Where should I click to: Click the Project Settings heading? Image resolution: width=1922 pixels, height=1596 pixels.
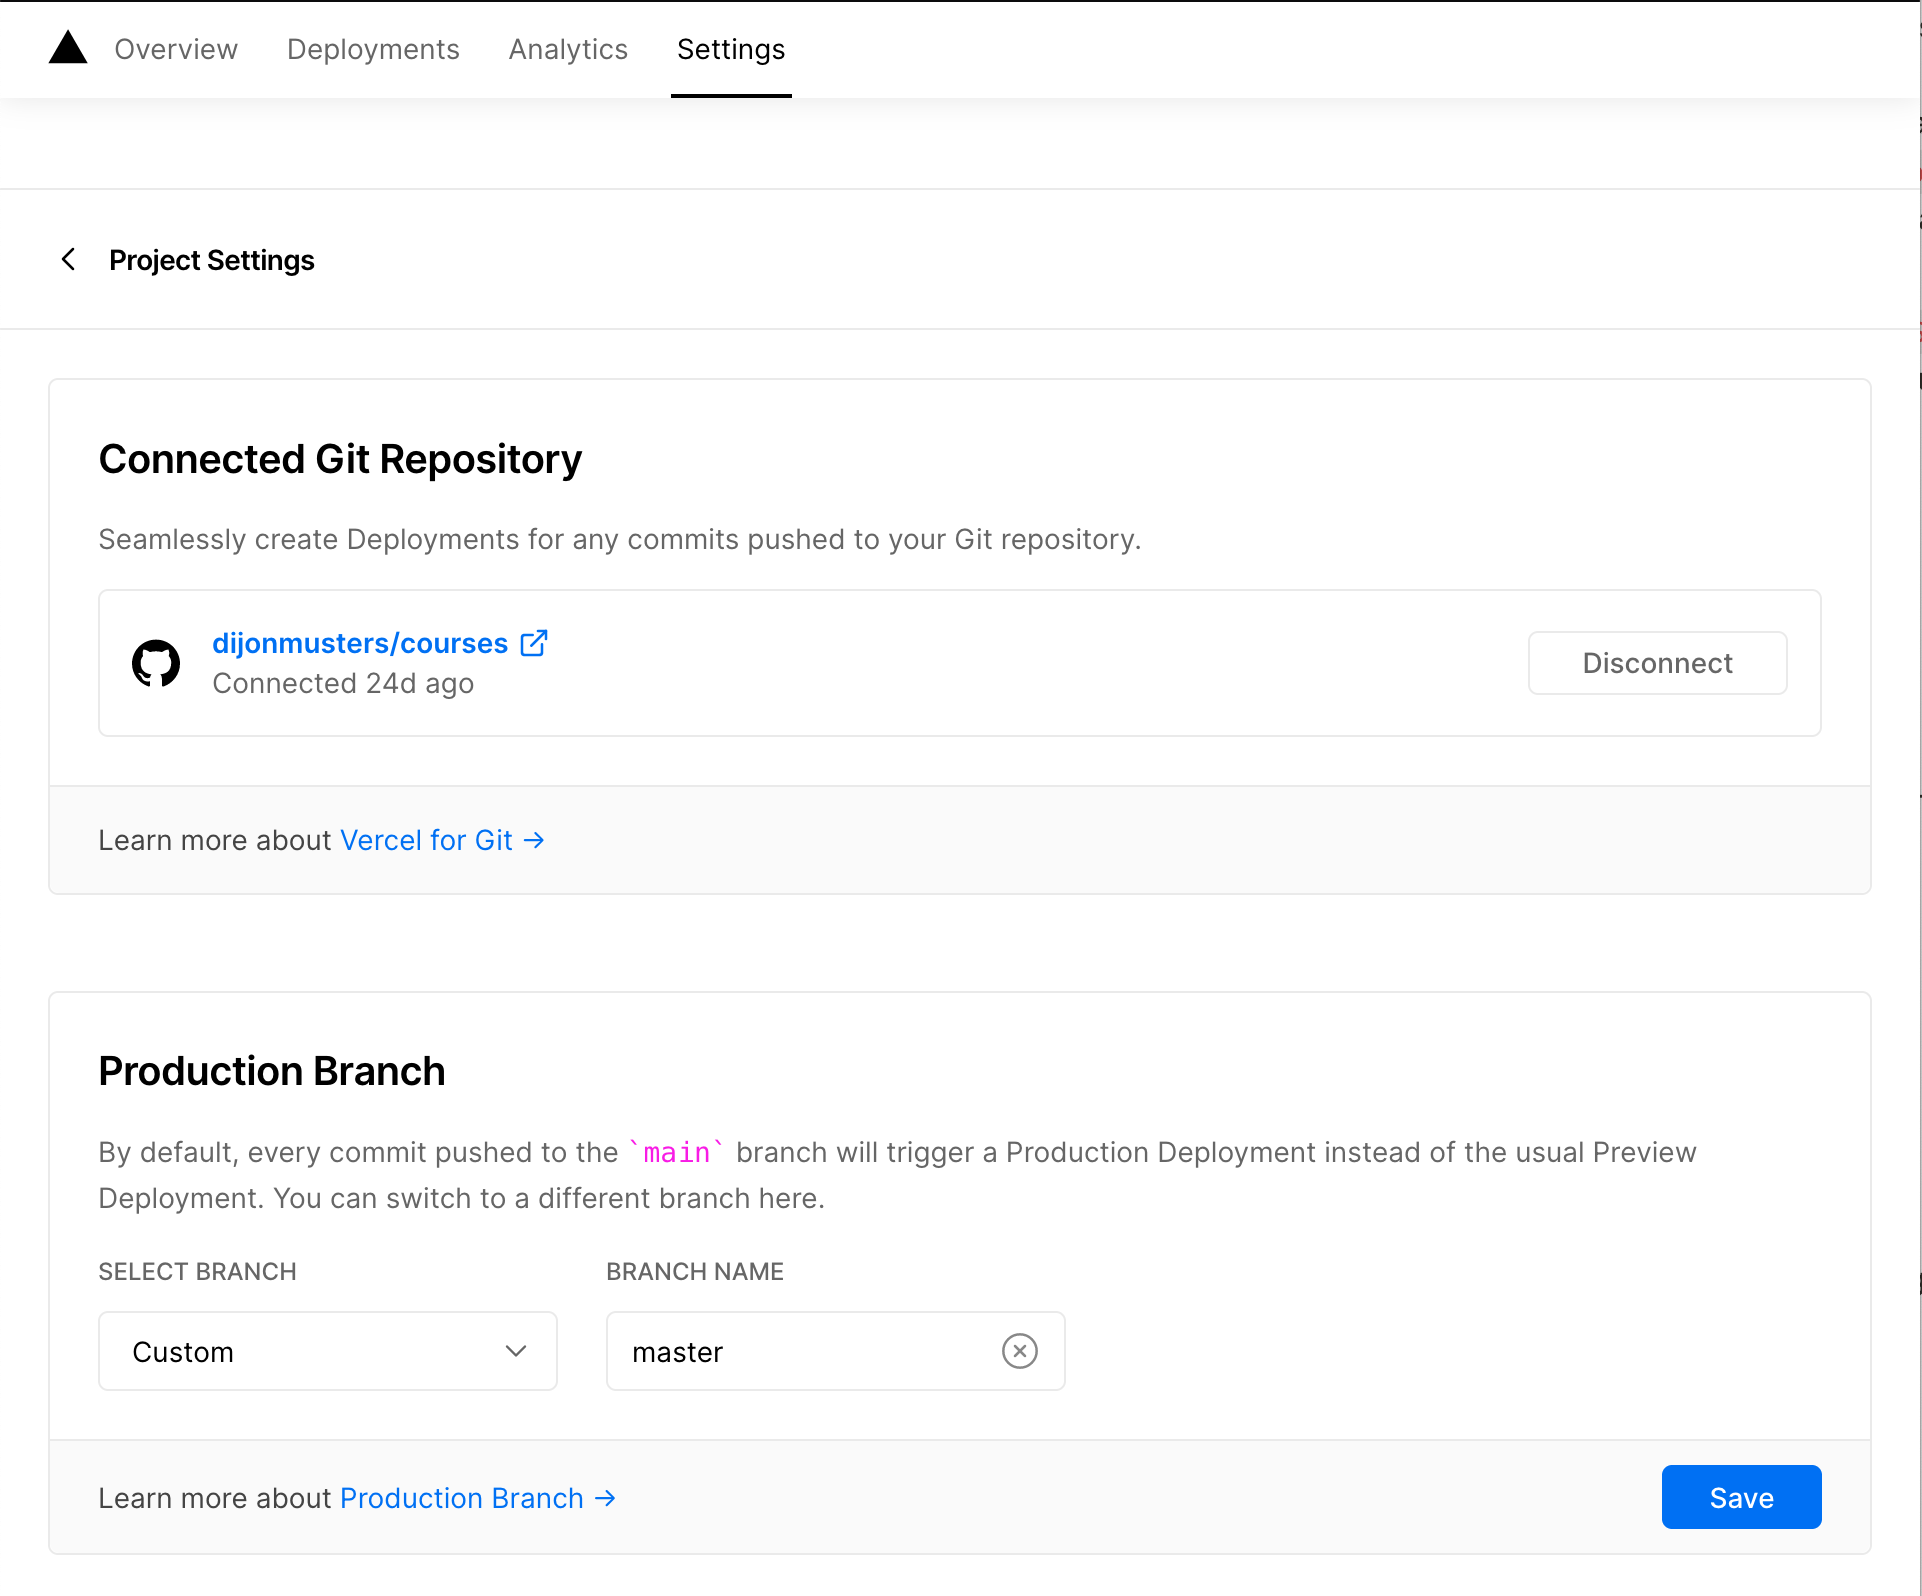click(212, 260)
